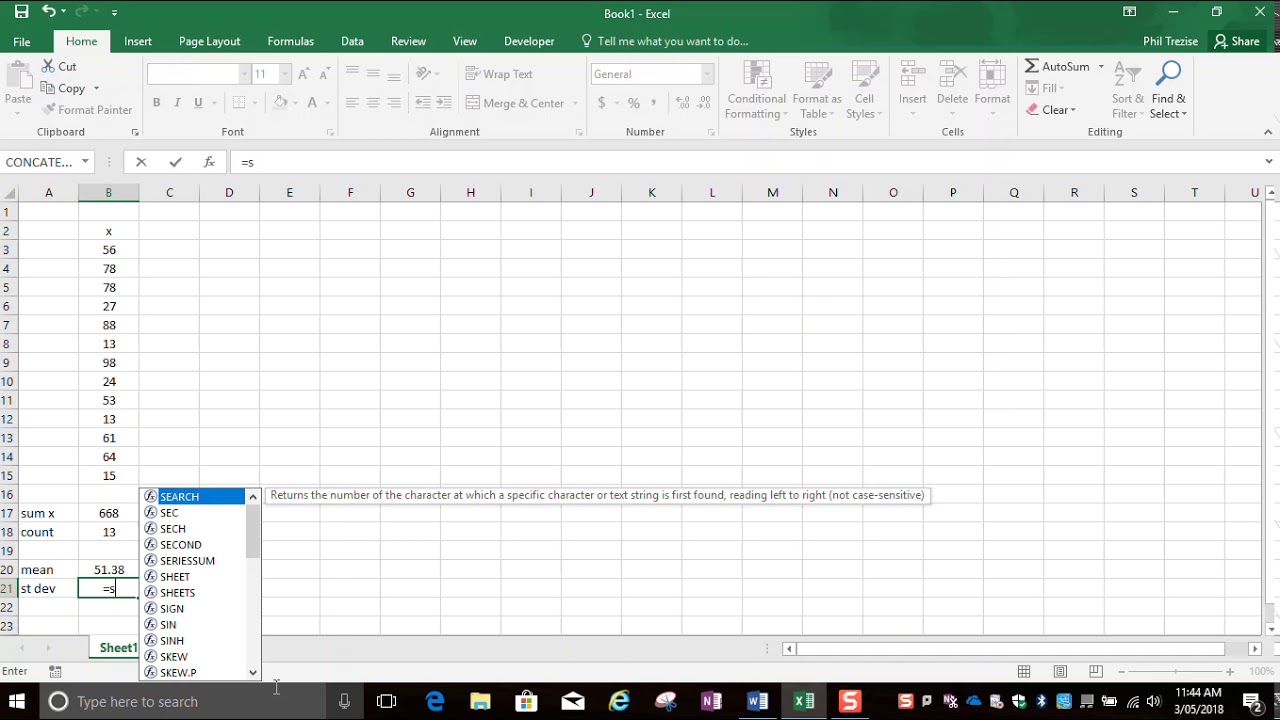Screen dimensions: 1280x720
Task: Click Merge & Center button
Action: click(515, 103)
